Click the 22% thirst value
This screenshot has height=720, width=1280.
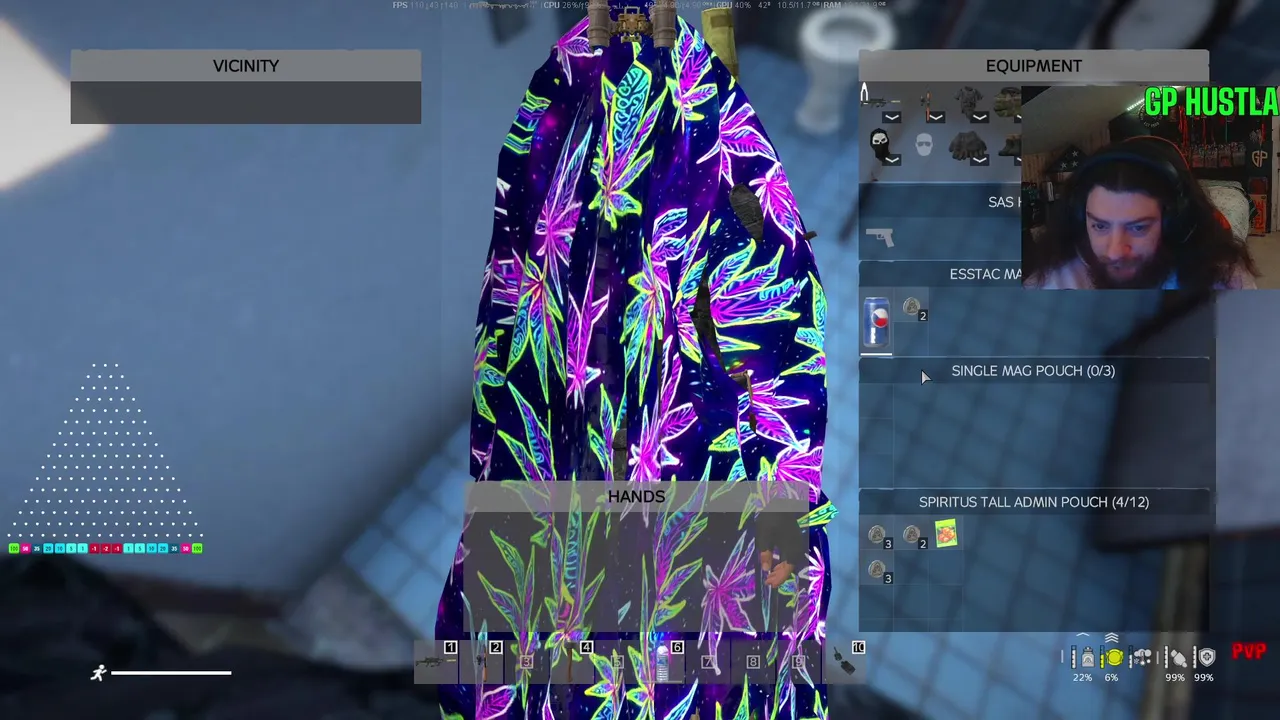coord(1083,678)
